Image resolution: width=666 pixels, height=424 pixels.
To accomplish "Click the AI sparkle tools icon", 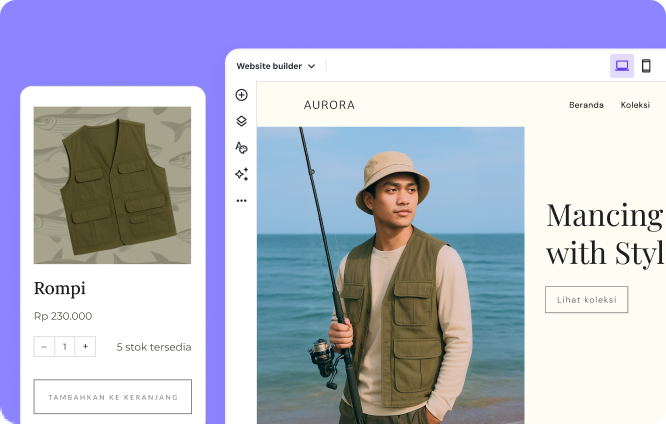I will pos(241,174).
